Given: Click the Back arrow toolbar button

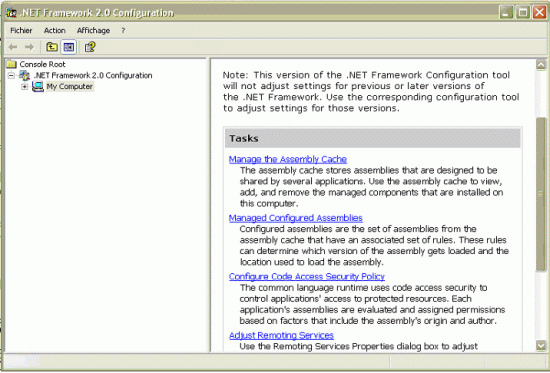Looking at the screenshot, I should click(x=13, y=47).
